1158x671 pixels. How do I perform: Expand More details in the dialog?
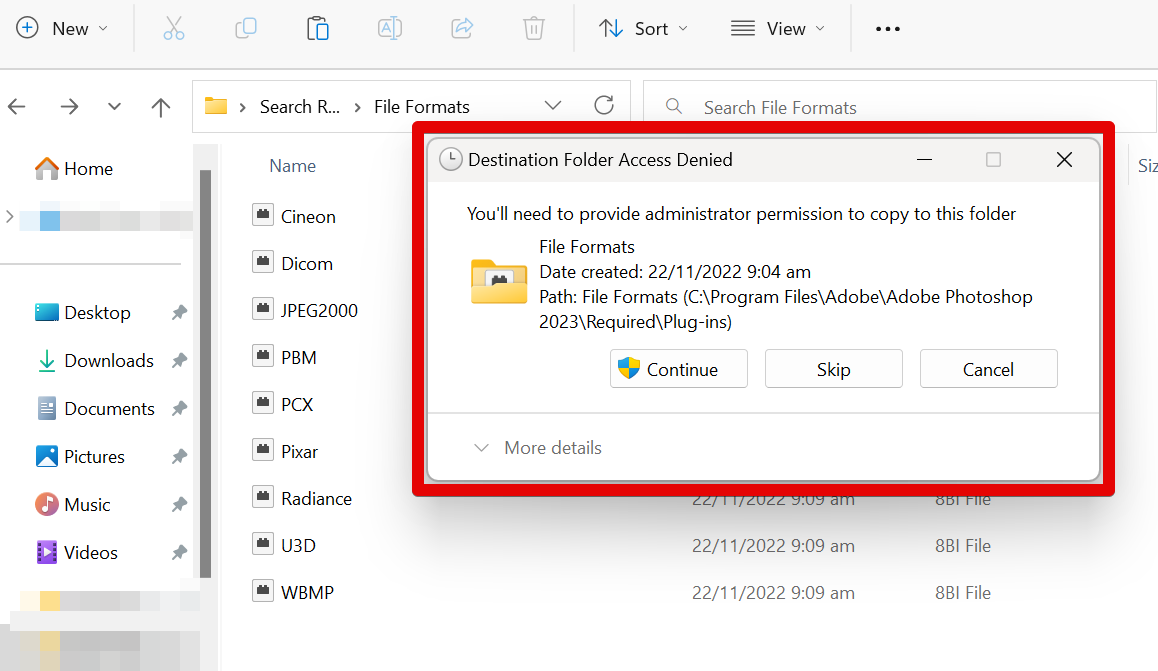(x=538, y=448)
